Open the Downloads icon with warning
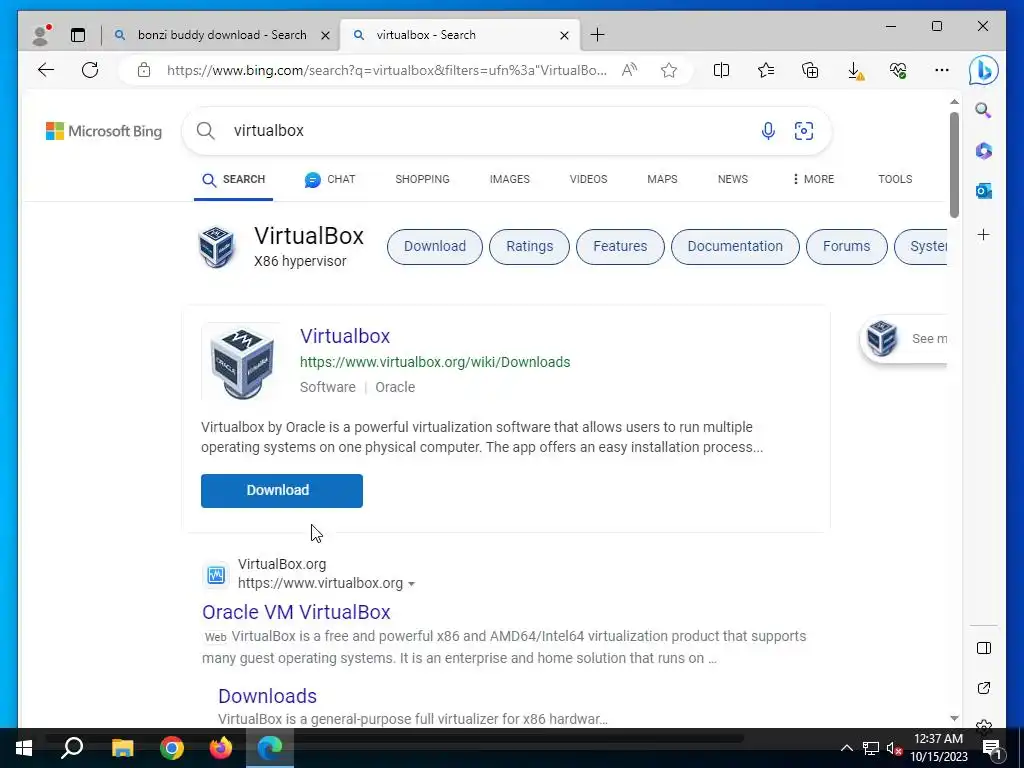 pos(855,71)
